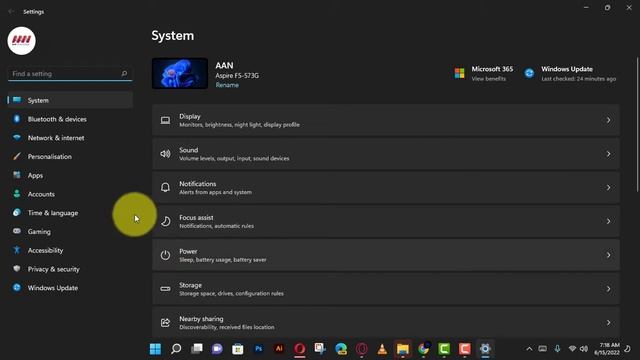Click the Power icon
The width and height of the screenshot is (640, 360).
[x=165, y=255]
